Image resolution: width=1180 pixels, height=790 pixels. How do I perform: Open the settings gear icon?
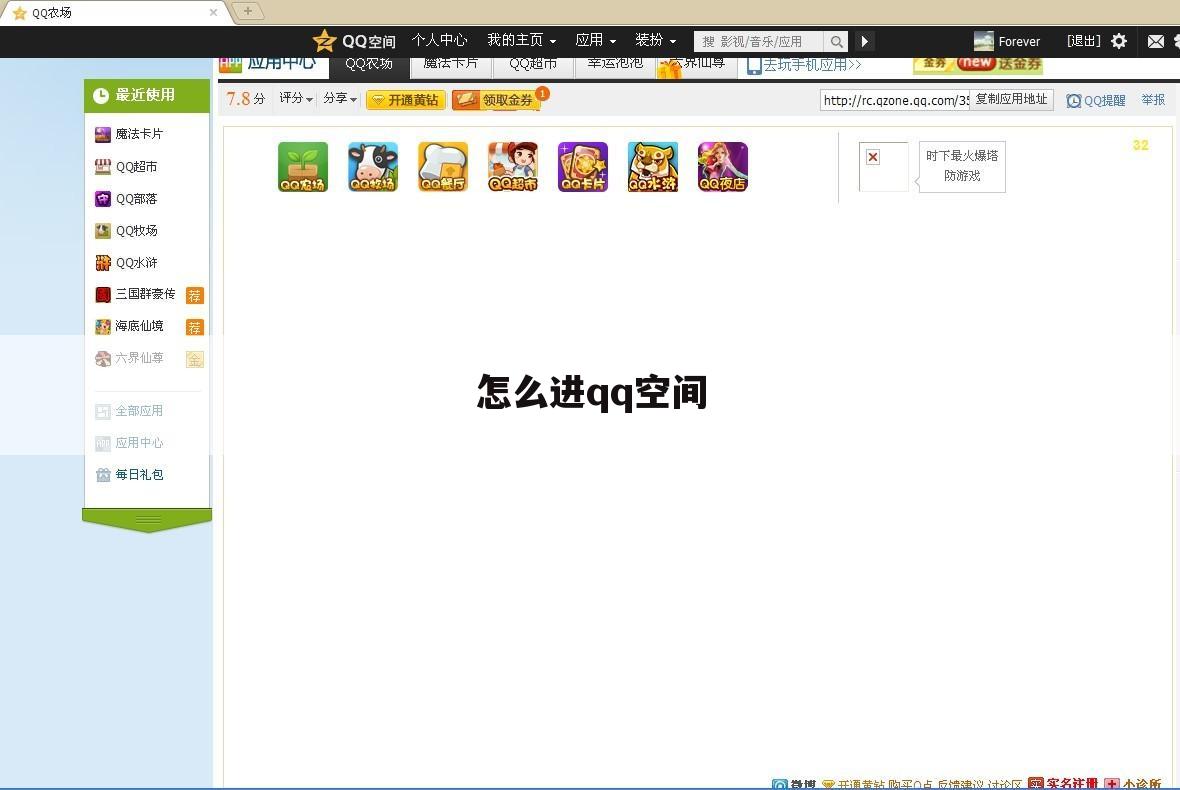(1119, 41)
